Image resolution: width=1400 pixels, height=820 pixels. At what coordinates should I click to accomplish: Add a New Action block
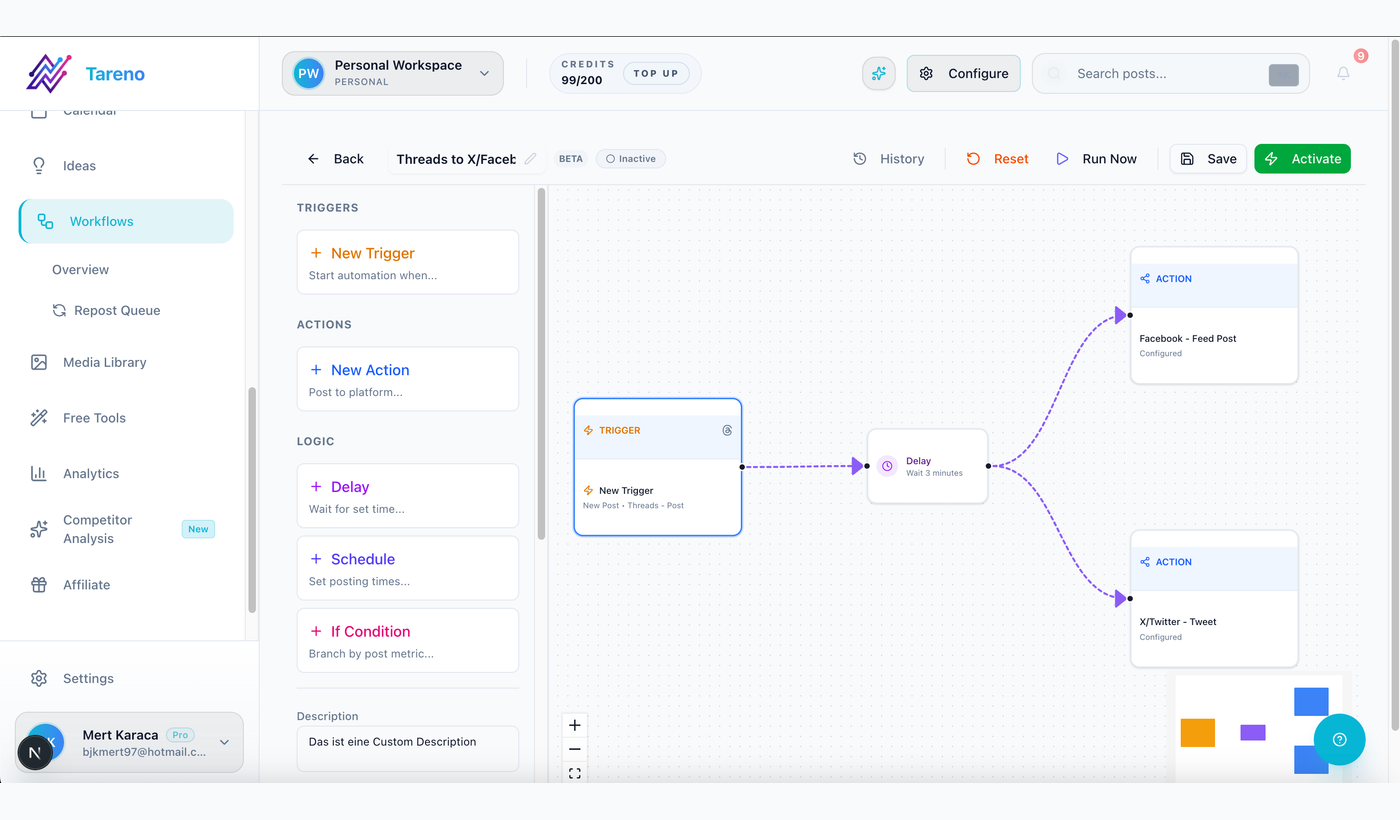tap(408, 379)
